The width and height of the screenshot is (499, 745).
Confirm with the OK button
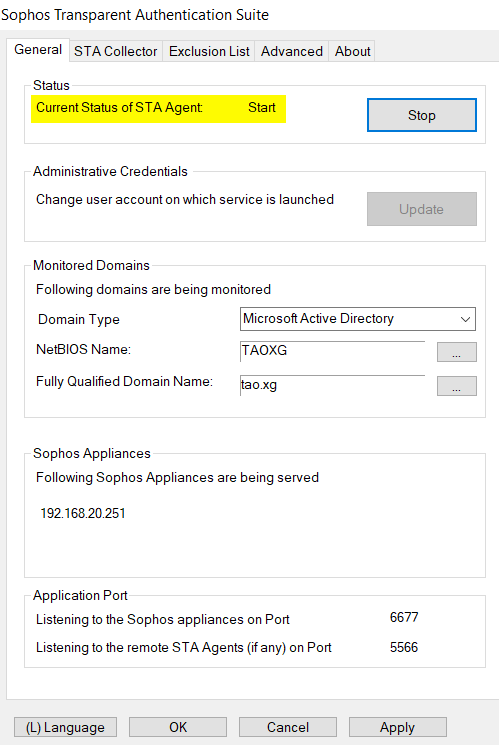pos(178,727)
